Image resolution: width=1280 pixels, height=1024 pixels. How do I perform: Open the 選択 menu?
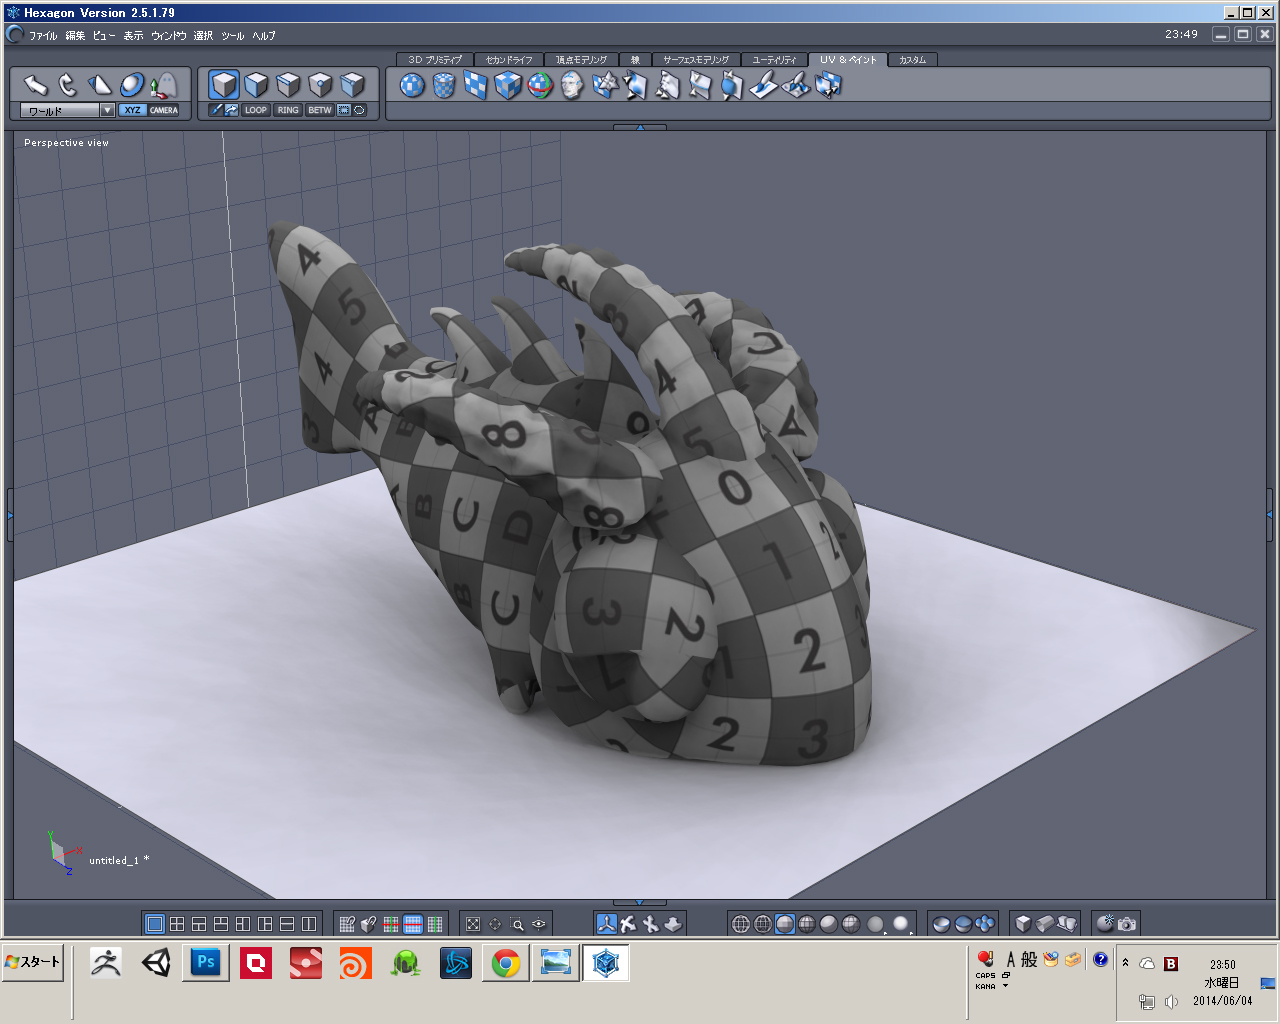pos(203,35)
